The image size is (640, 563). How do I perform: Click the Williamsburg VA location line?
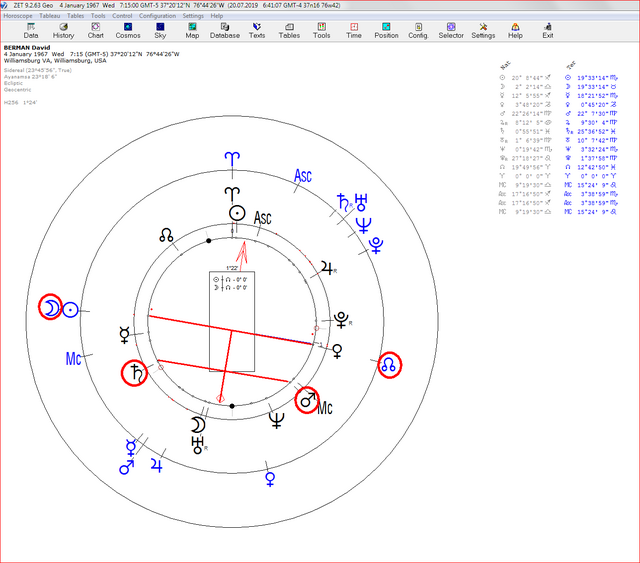click(x=55, y=60)
